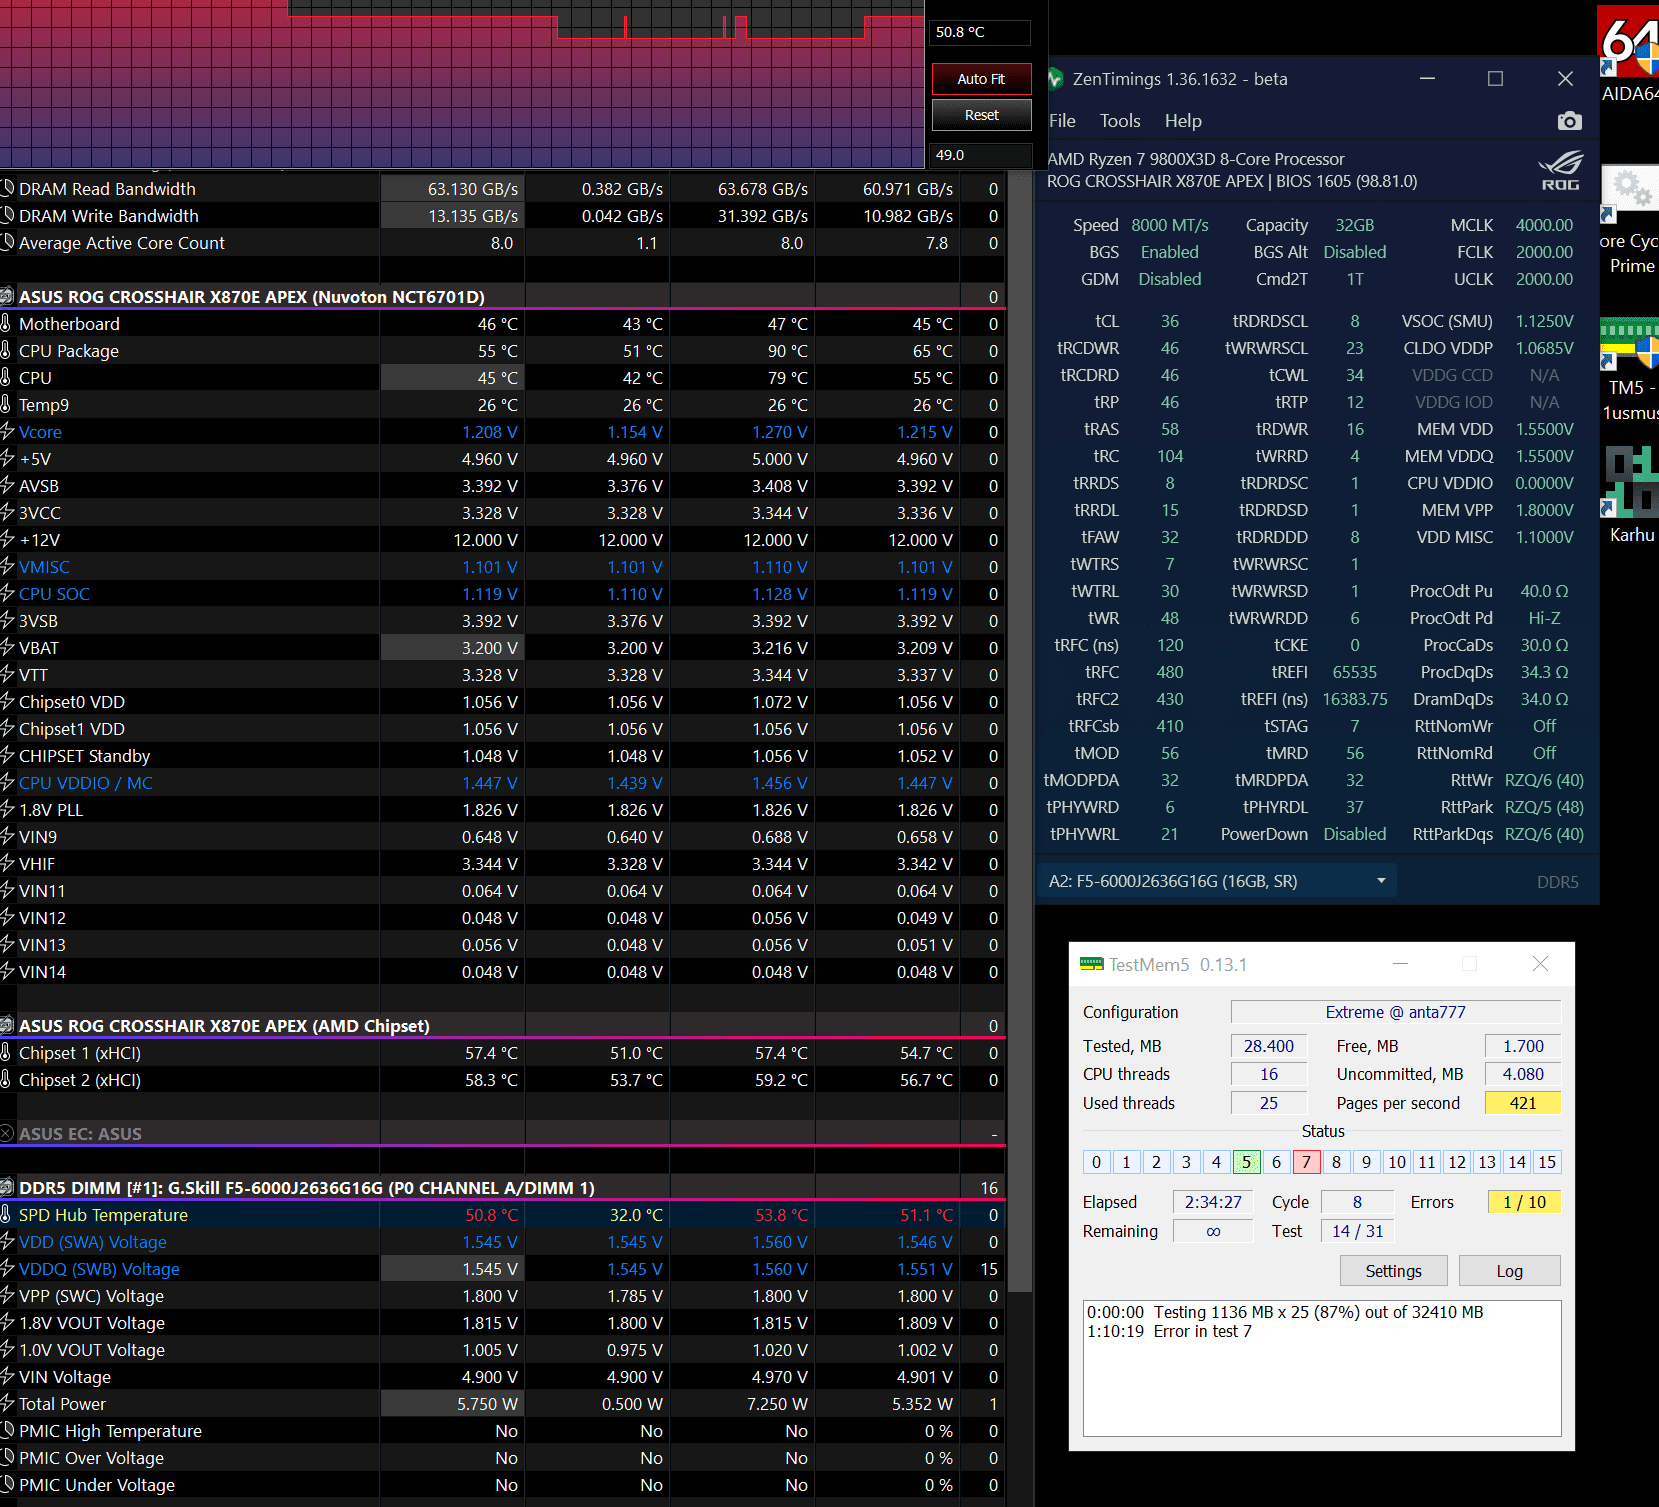Select the CPU SOC voltage row
1659x1507 pixels.
pyautogui.click(x=502, y=594)
